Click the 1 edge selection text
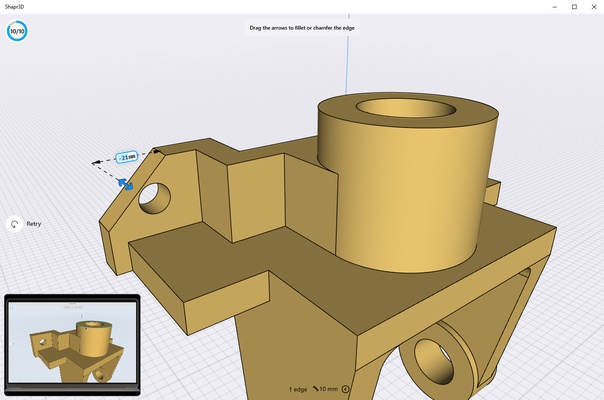 pyautogui.click(x=298, y=389)
